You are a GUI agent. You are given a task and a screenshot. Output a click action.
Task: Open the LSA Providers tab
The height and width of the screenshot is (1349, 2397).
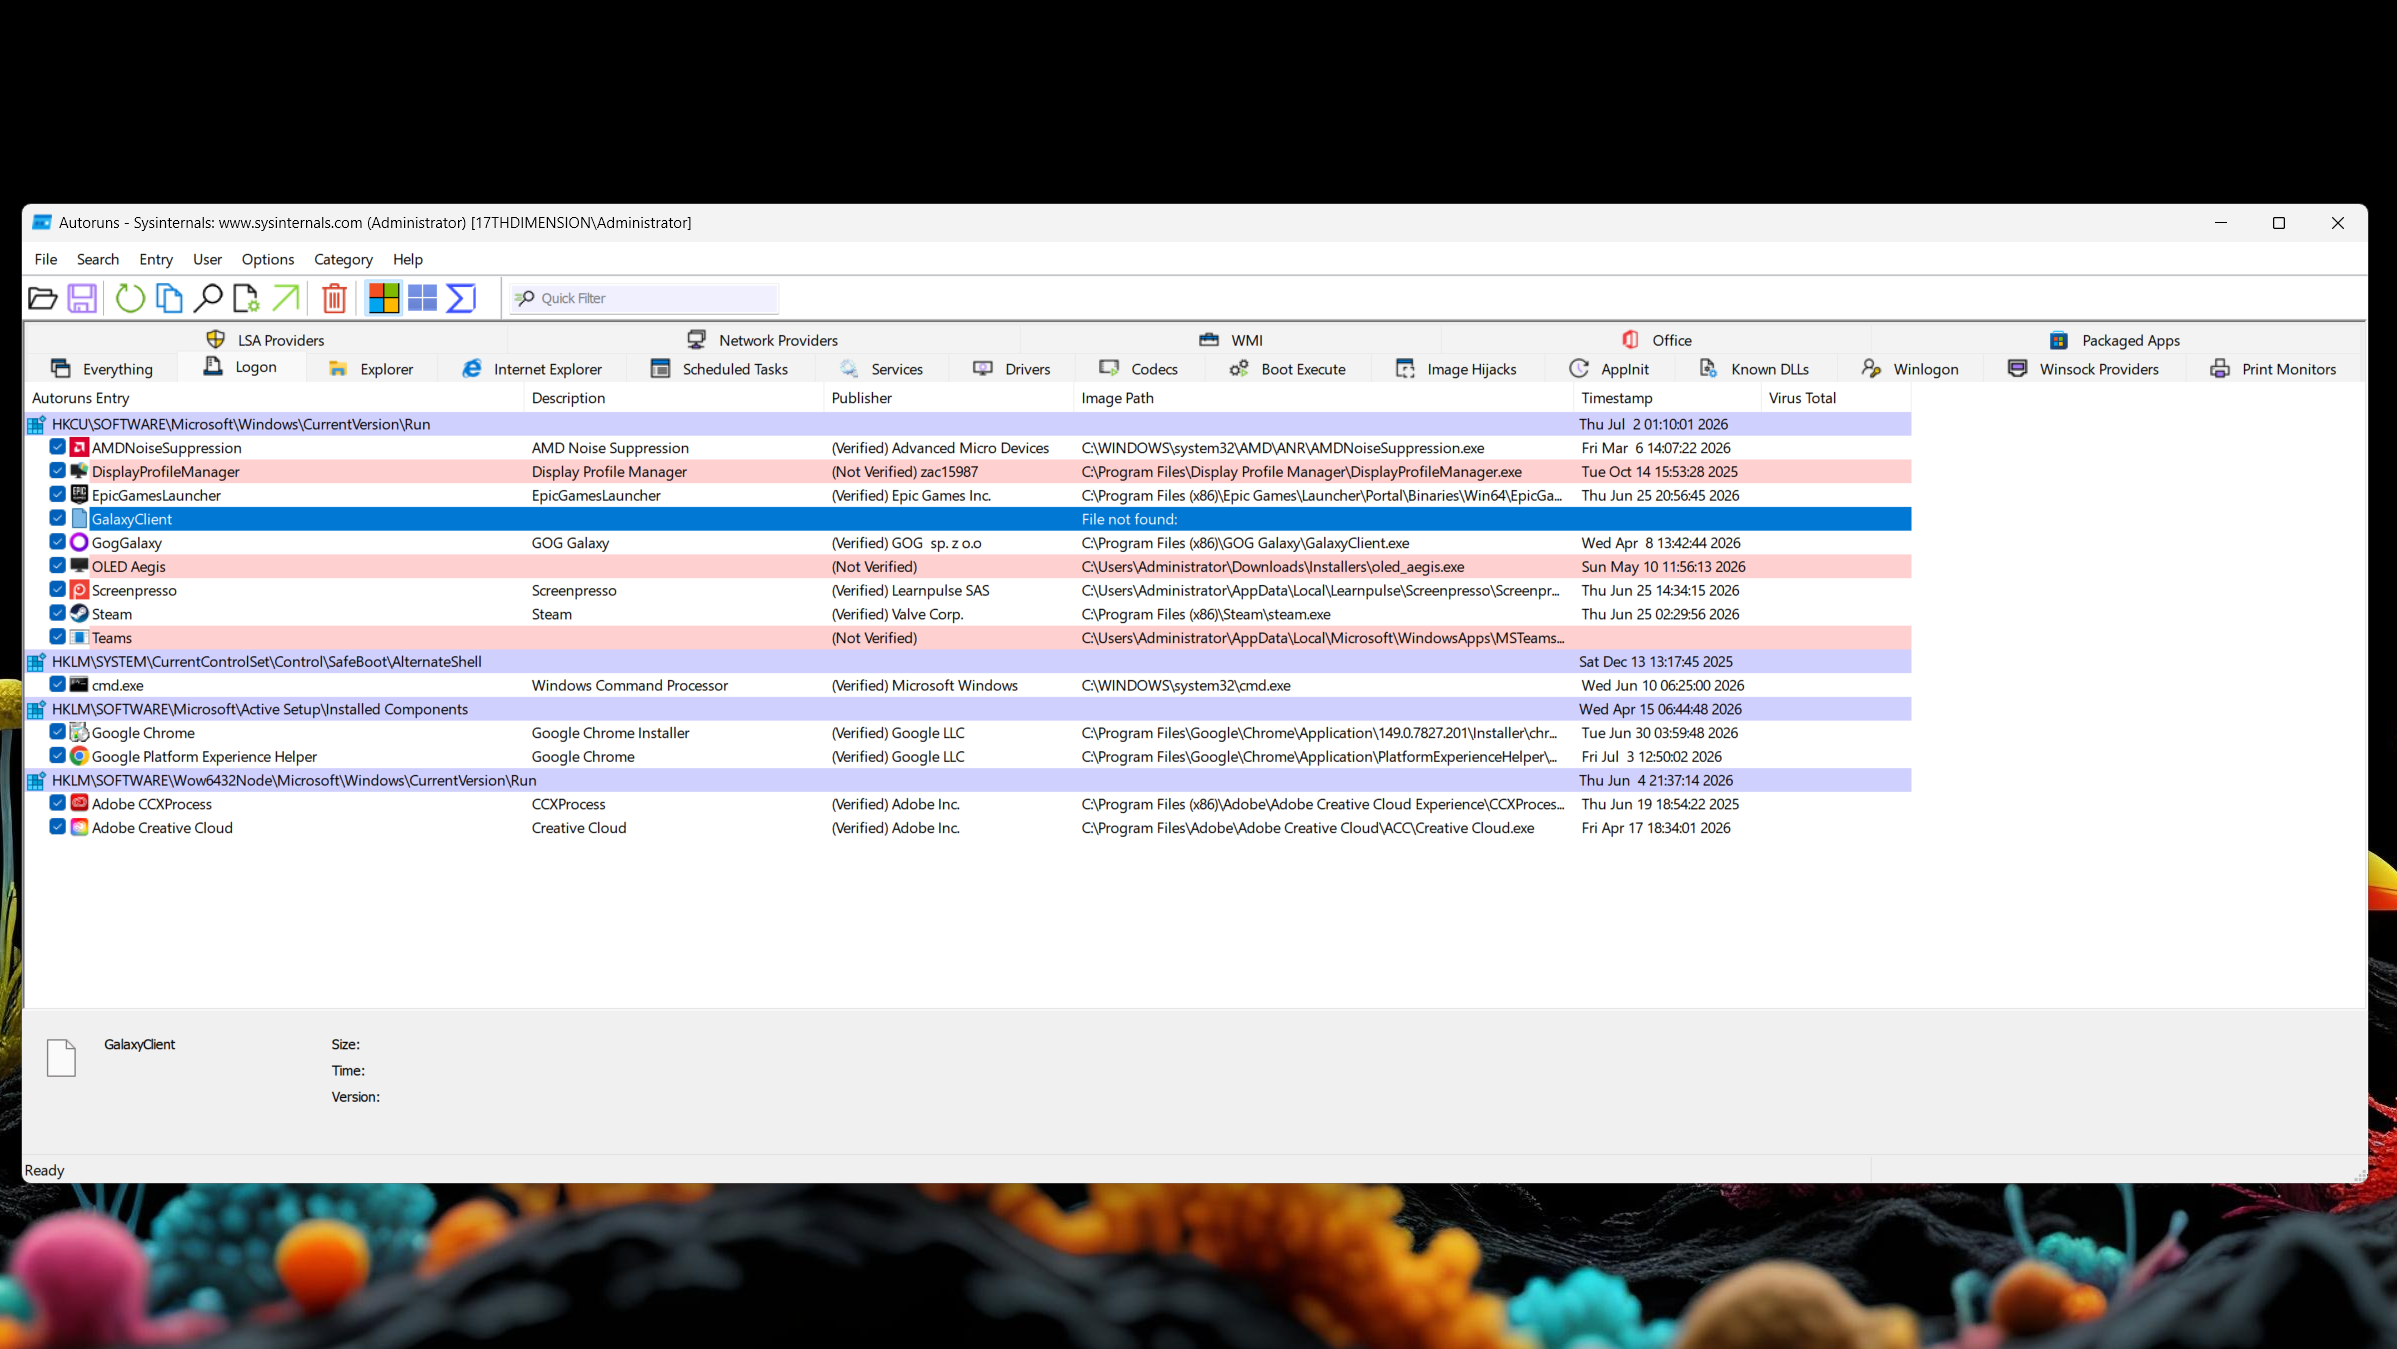pyautogui.click(x=265, y=340)
